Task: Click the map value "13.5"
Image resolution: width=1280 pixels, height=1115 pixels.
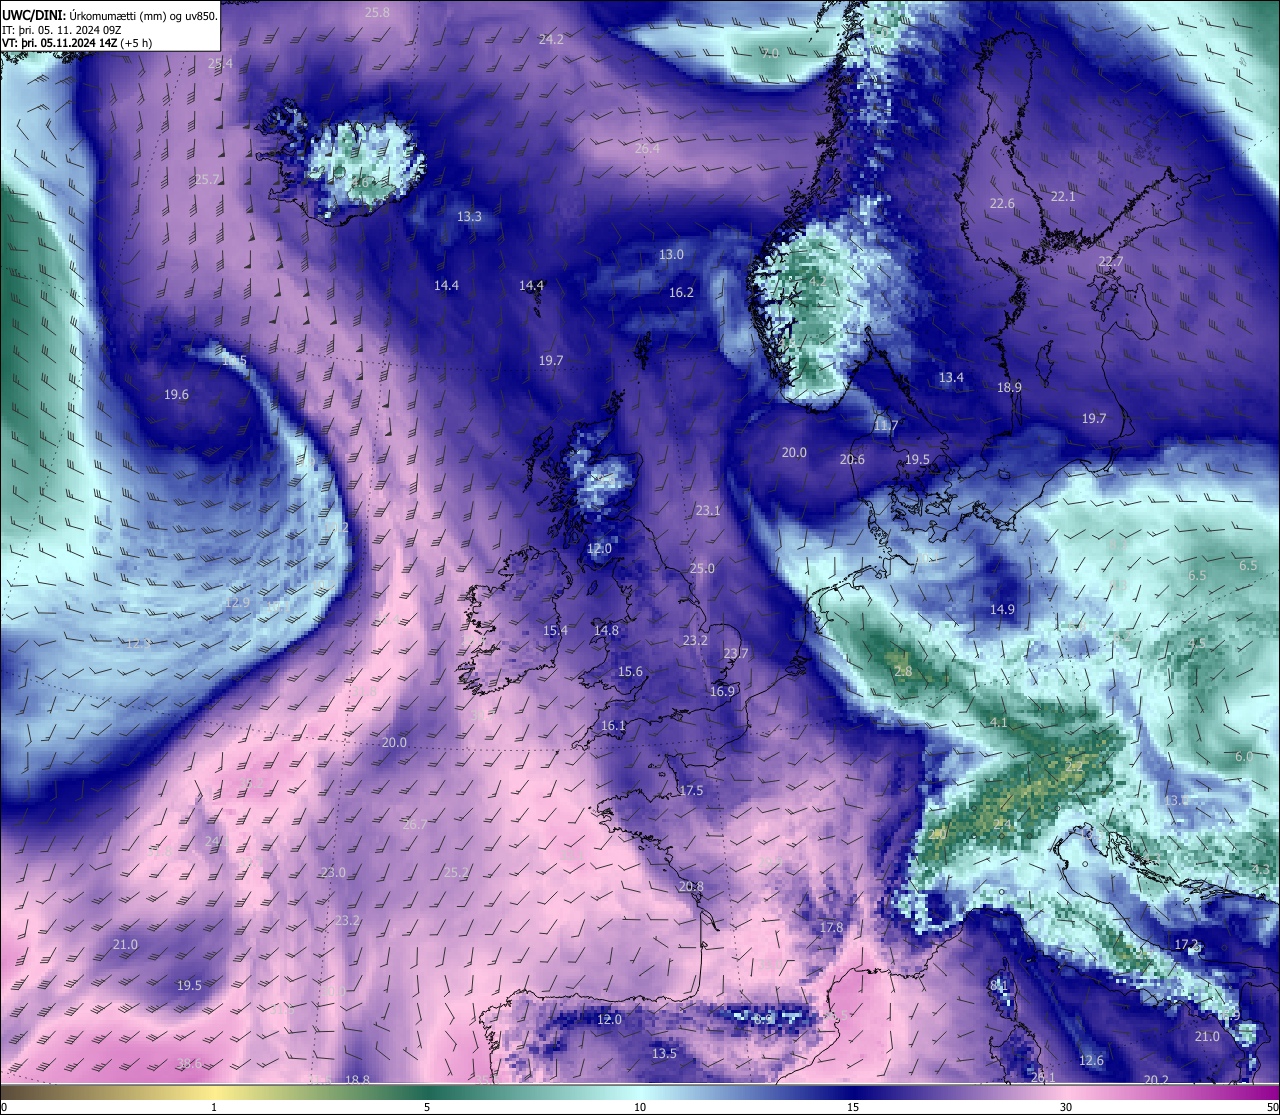Action: tap(664, 1053)
